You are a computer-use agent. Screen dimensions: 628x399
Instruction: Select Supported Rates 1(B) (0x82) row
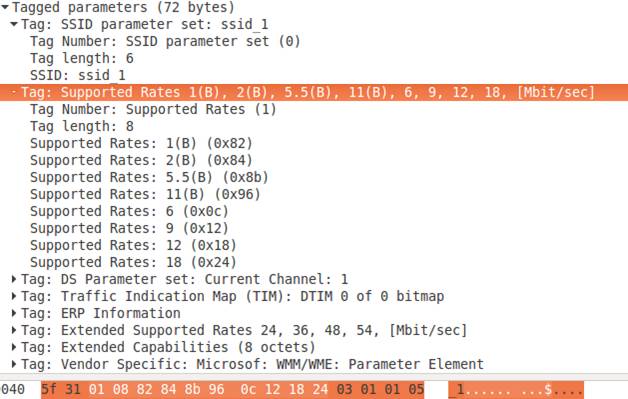[141, 143]
